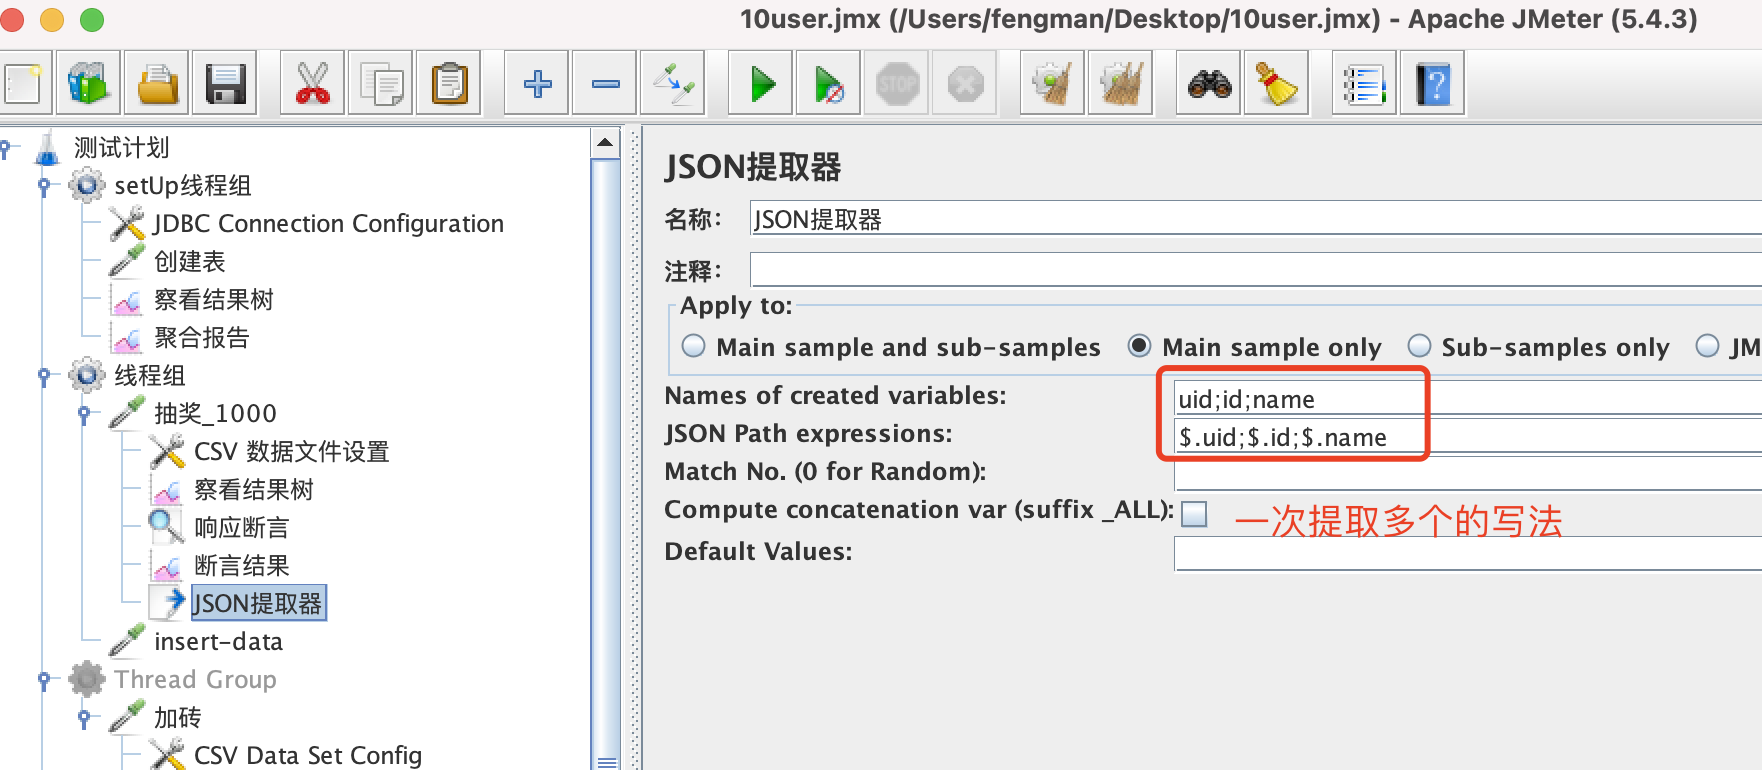Click the Stop test icon

897,84
